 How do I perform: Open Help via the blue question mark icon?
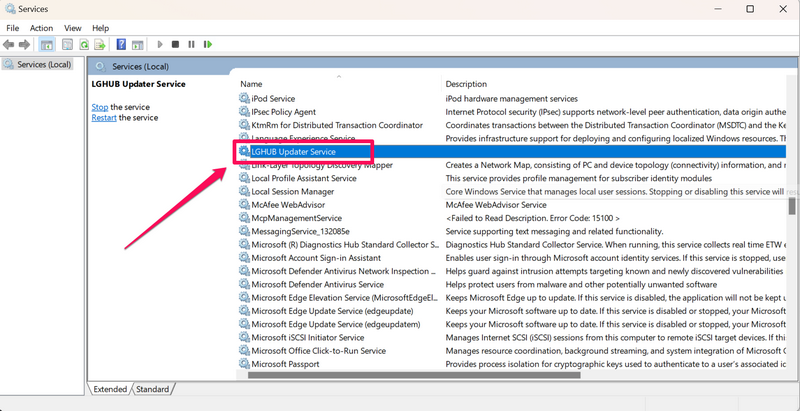[x=121, y=44]
